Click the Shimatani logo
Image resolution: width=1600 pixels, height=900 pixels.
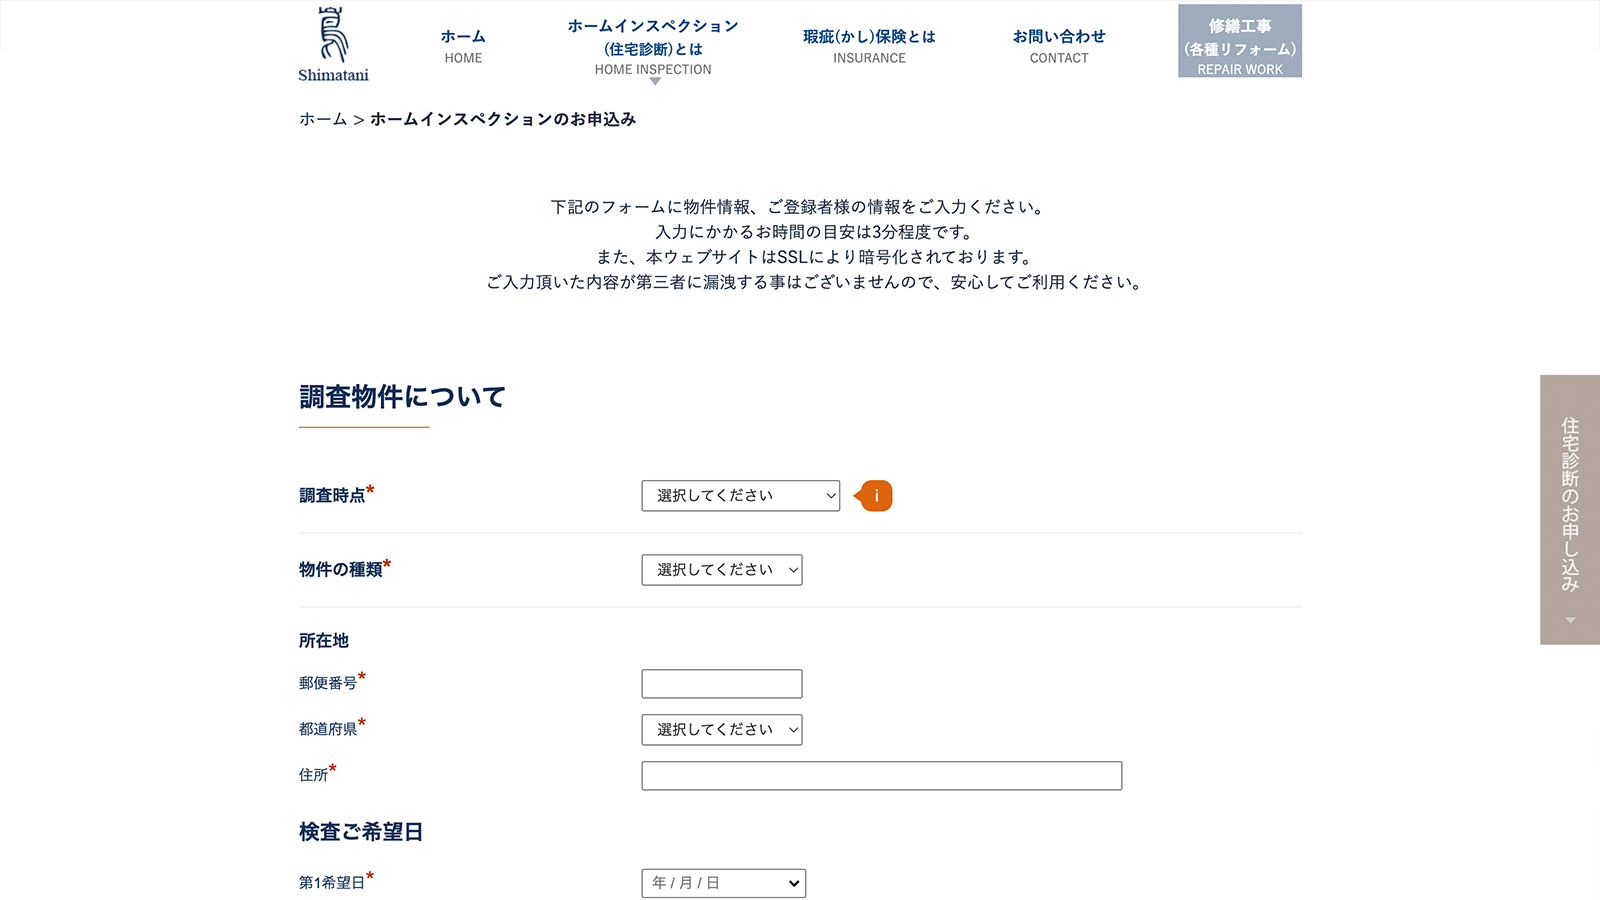331,42
